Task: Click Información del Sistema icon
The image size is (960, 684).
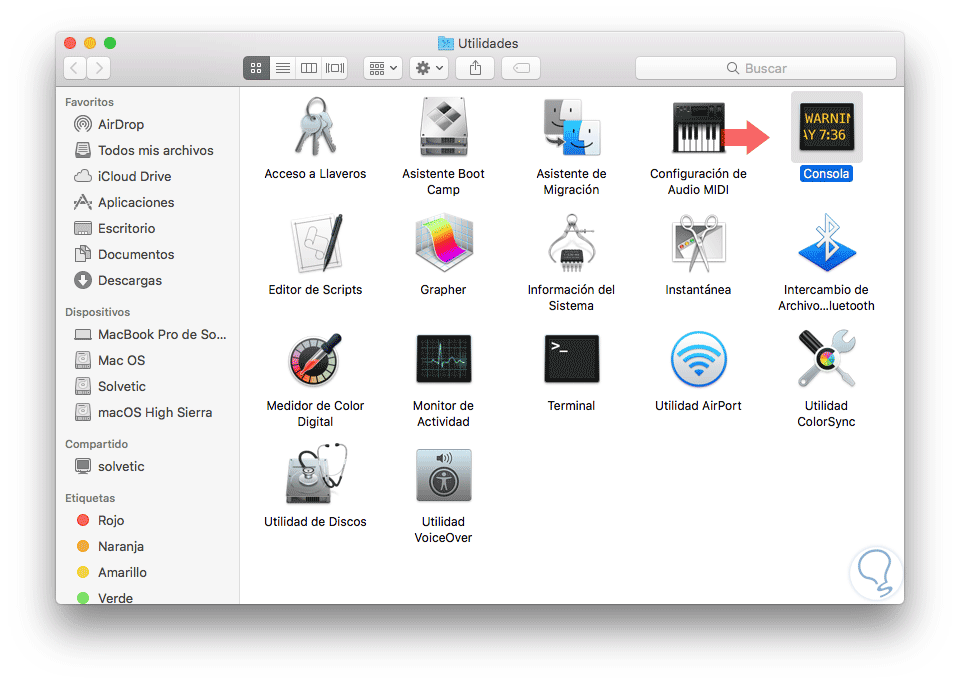Action: coord(571,244)
